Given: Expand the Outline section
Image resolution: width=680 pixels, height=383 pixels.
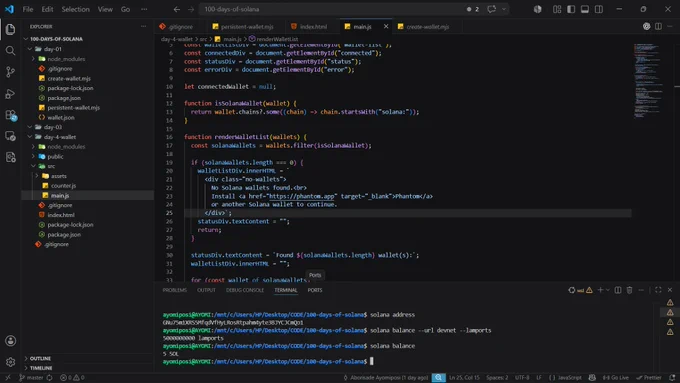Looking at the screenshot, I should [x=40, y=358].
